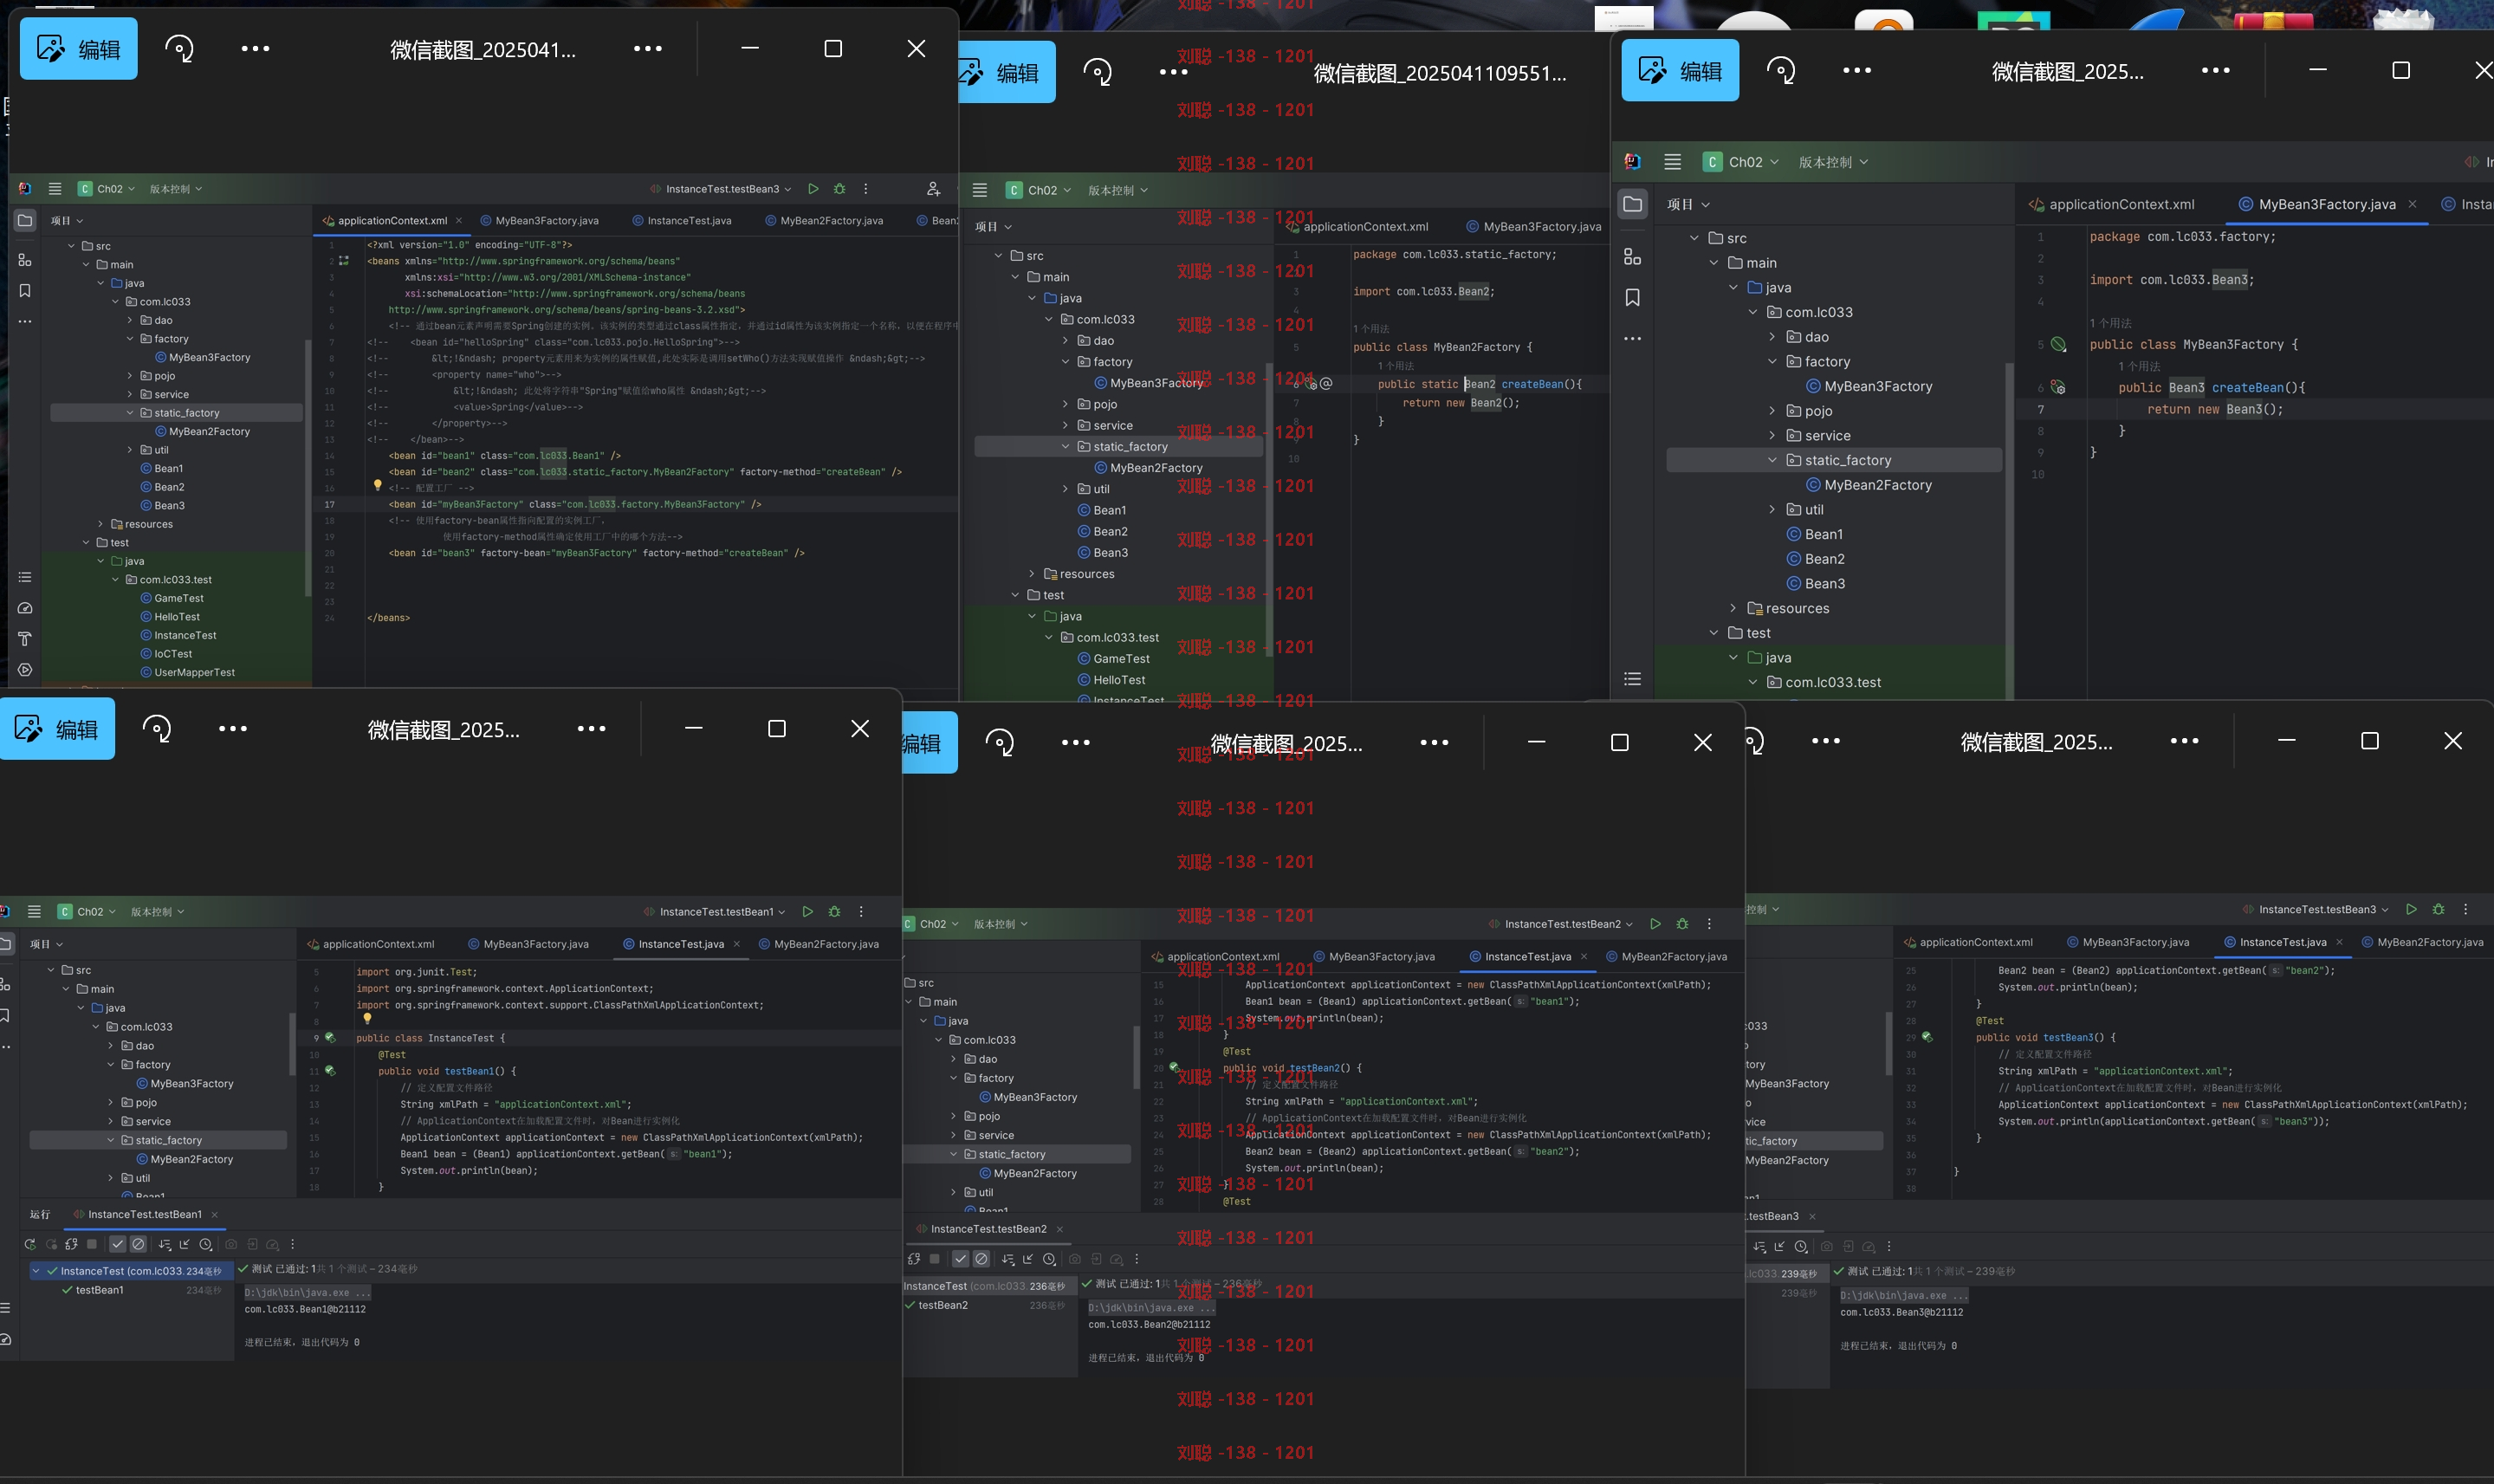Close the InstanceTest.testBean2 run tab
Image resolution: width=2494 pixels, height=1484 pixels.
(1059, 1229)
